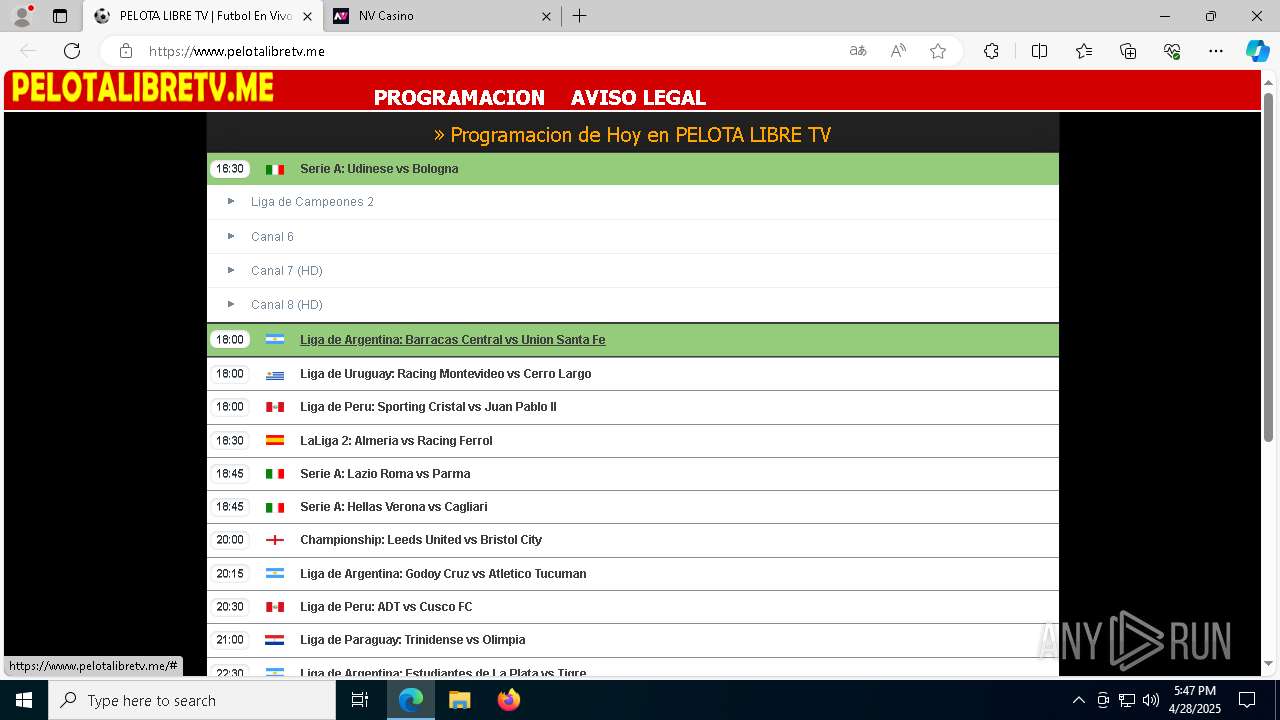Open a new tab with plus button
Viewport: 1280px width, 720px height.
pos(579,16)
